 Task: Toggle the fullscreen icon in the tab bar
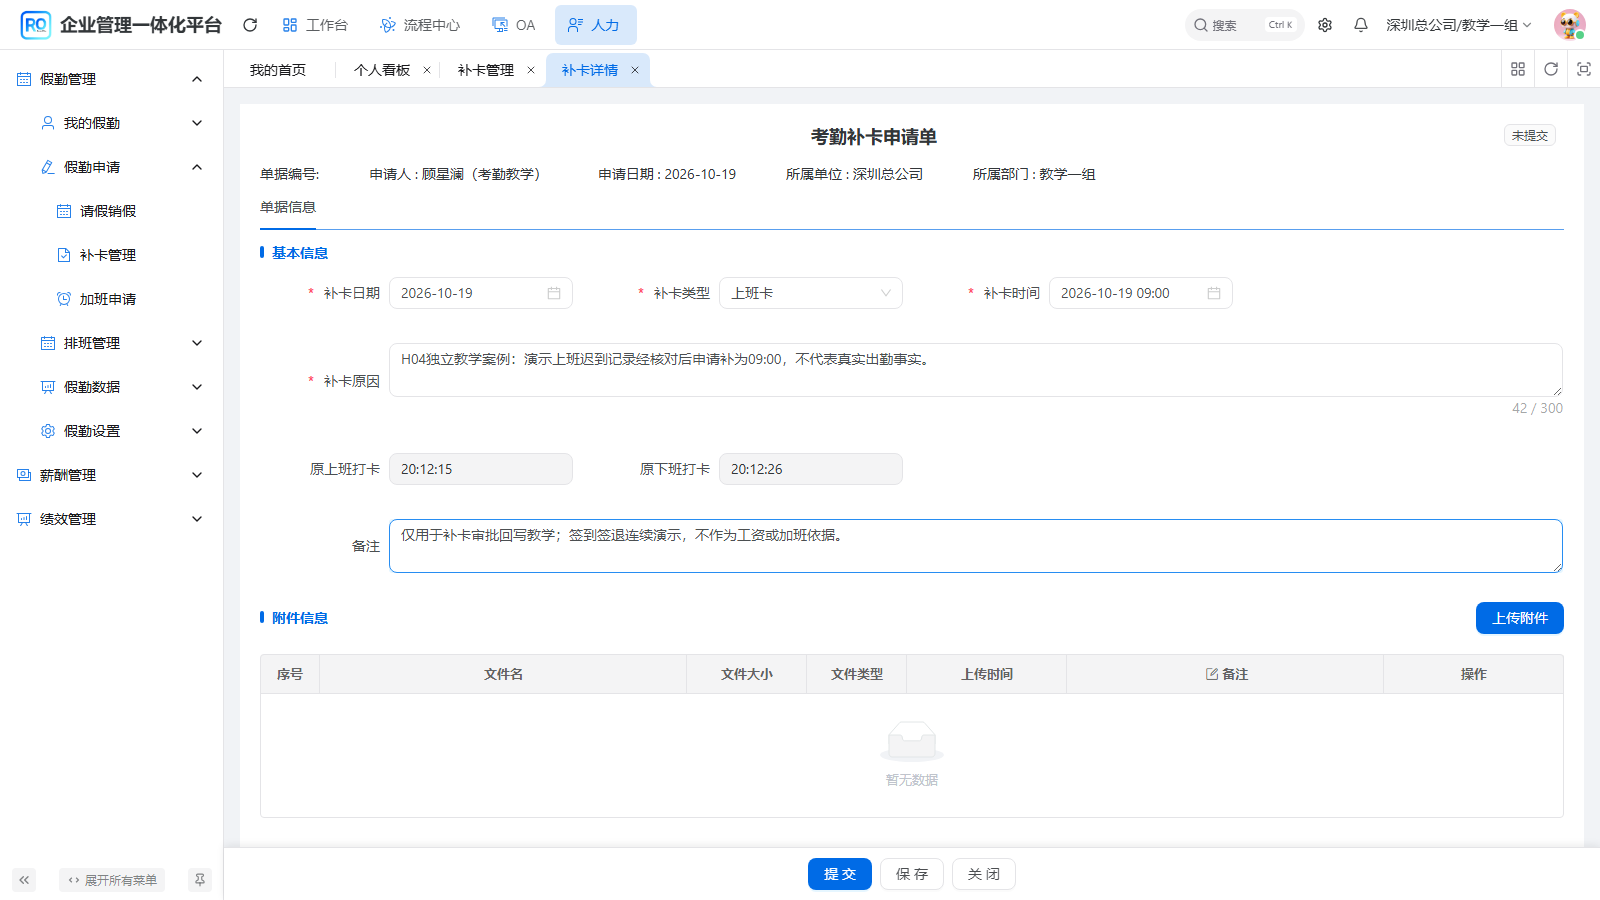tap(1584, 69)
